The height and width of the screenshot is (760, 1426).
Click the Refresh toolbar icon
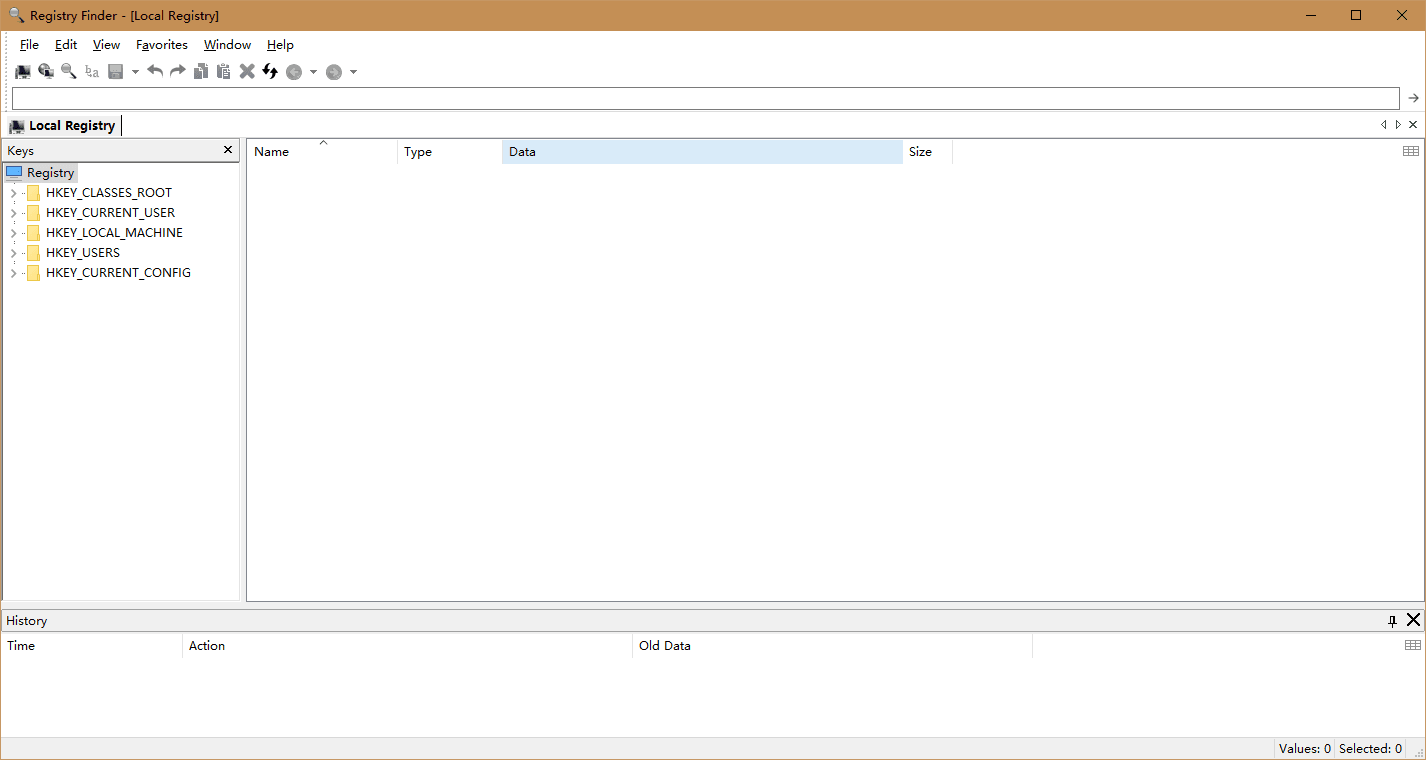click(269, 71)
